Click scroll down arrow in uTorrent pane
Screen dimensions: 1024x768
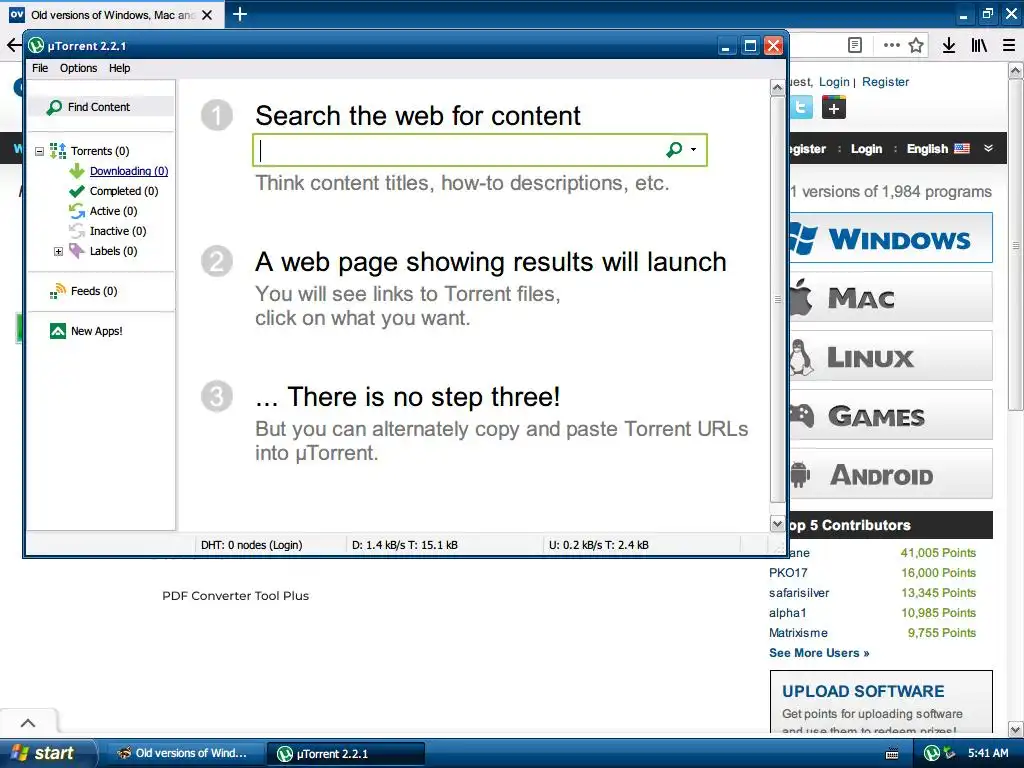tap(777, 524)
